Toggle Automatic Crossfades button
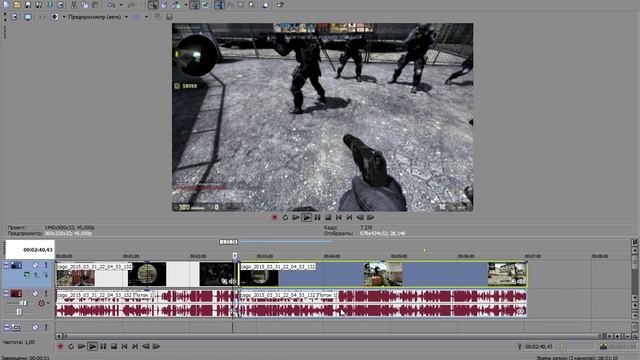This screenshot has width=640, height=360. (x=164, y=5)
